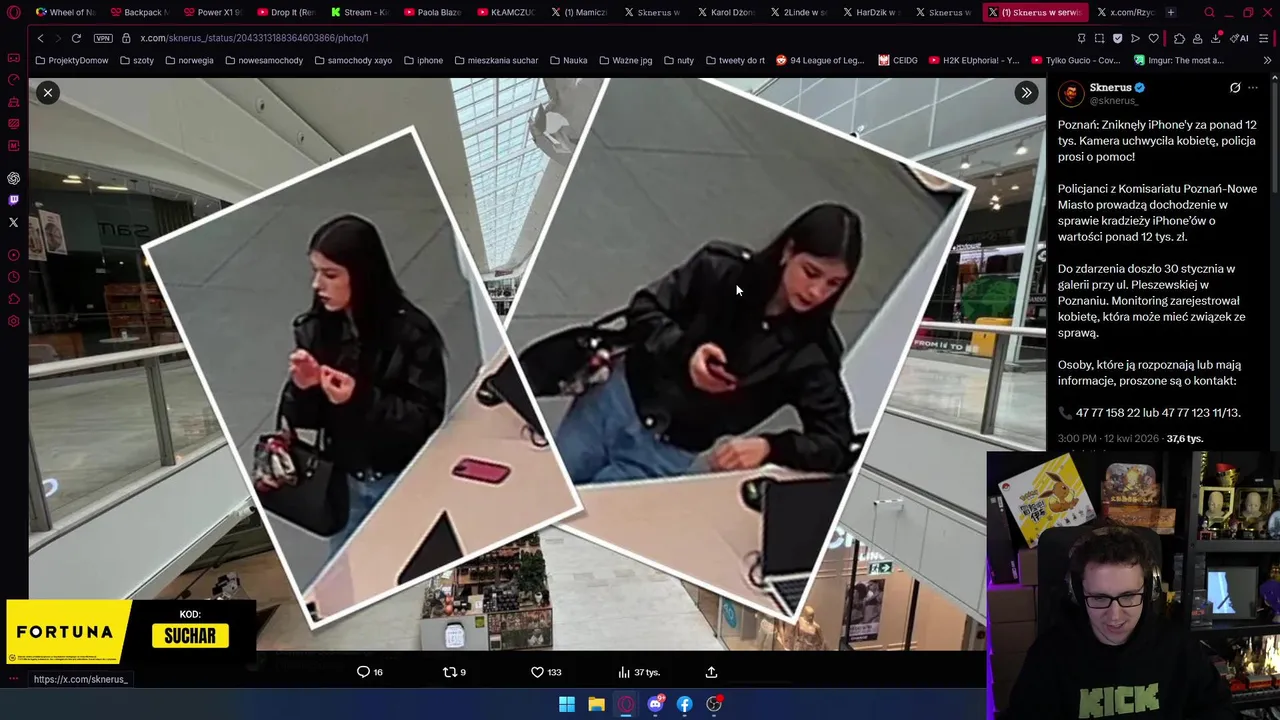
Task: Share the tweet via the upload arrow icon
Action: (711, 672)
